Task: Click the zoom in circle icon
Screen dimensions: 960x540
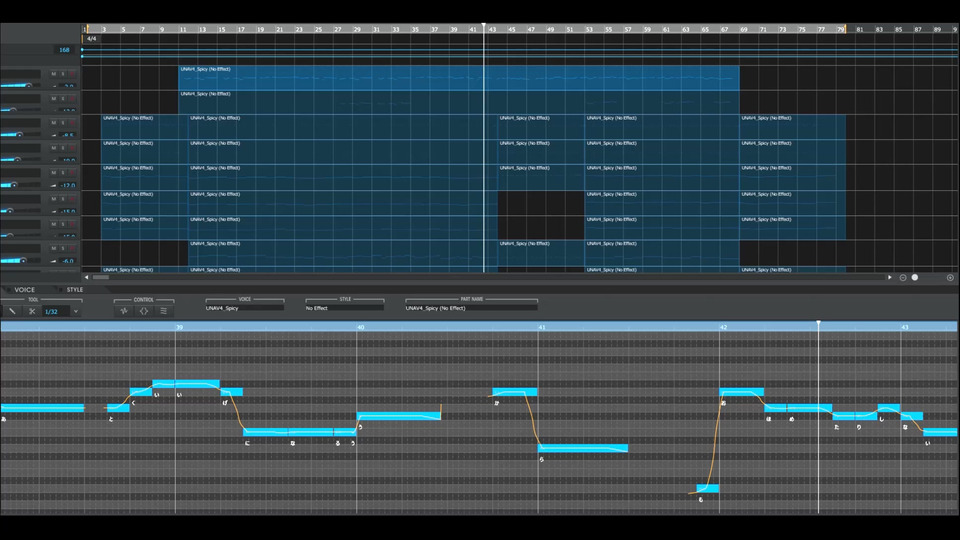Action: pos(950,277)
